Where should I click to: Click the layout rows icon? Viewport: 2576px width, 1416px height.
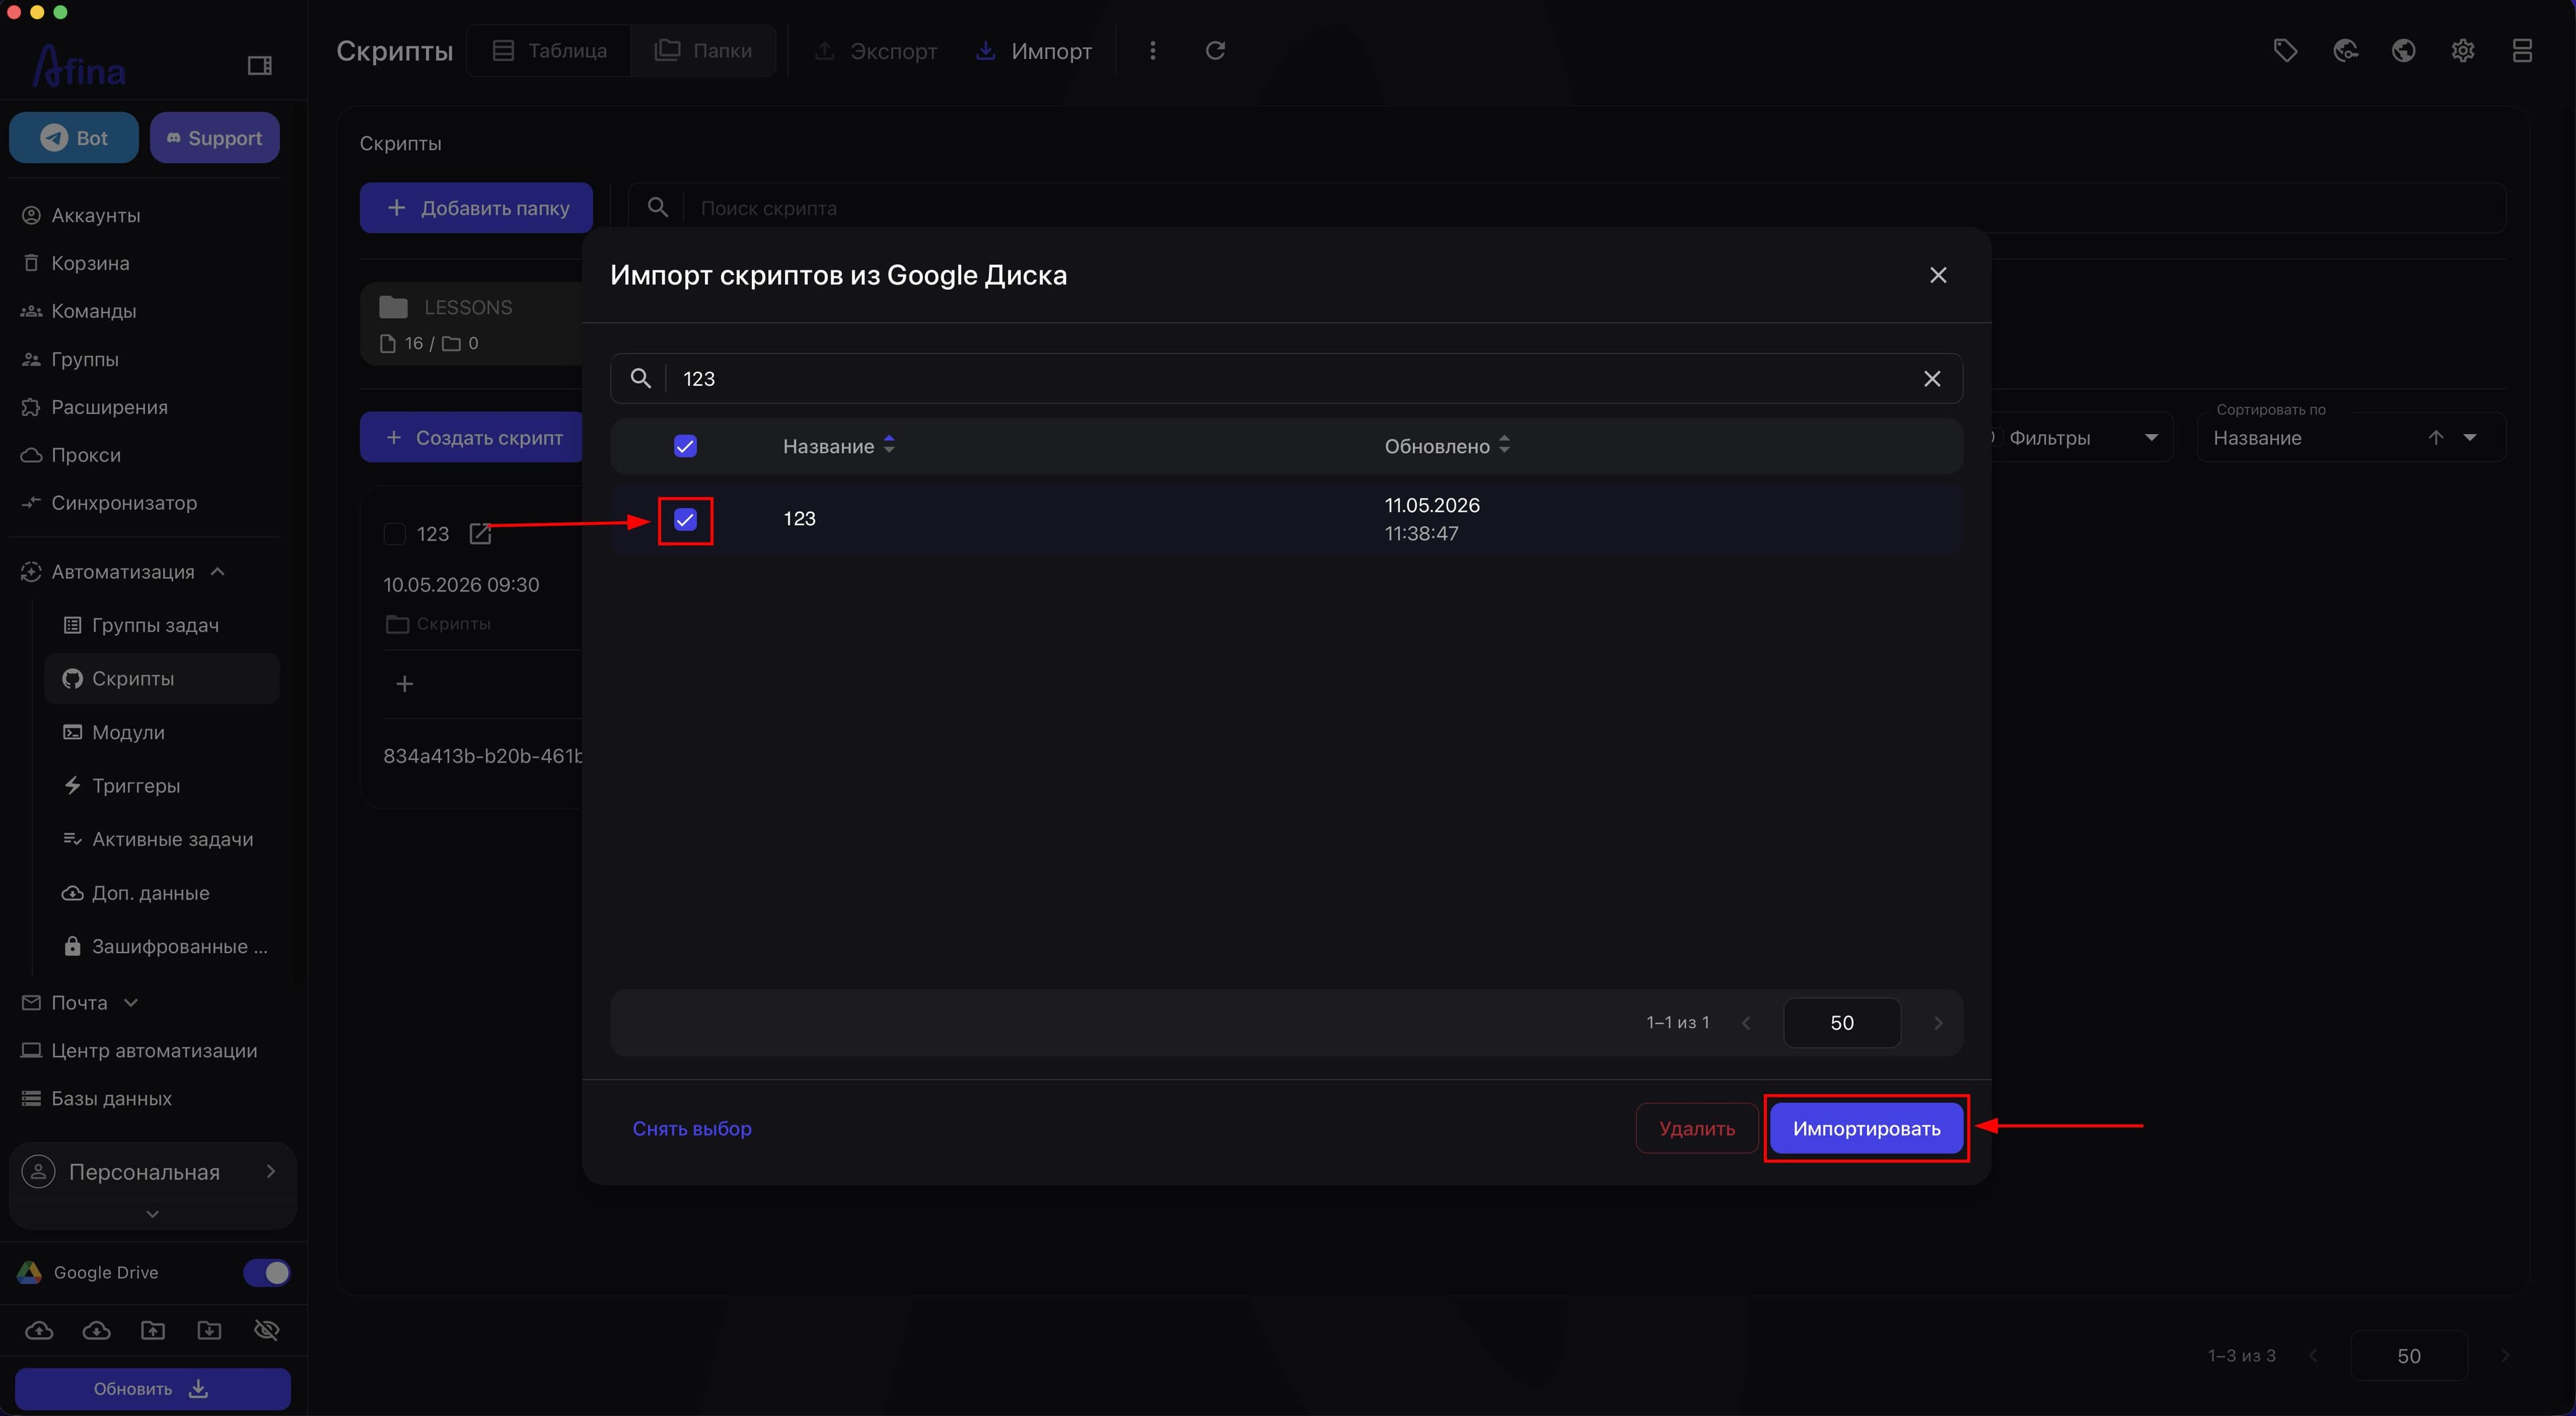pos(2522,51)
